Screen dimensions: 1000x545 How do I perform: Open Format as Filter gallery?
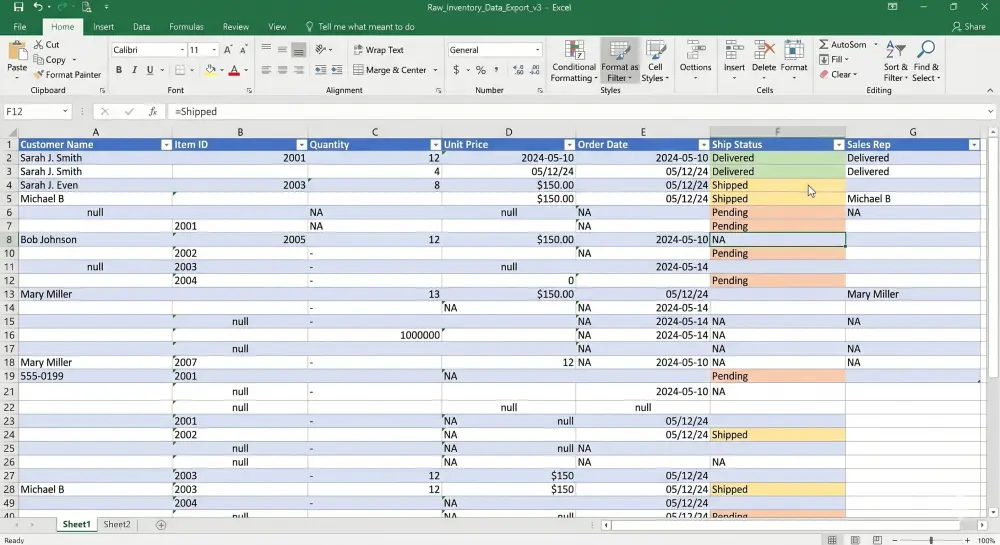click(619, 61)
